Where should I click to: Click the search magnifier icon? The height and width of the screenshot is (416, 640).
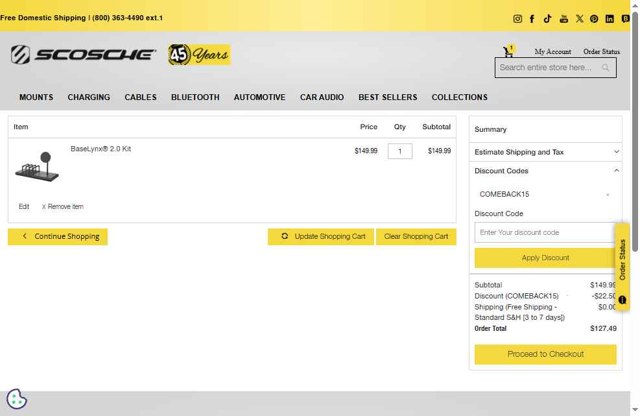[605, 68]
